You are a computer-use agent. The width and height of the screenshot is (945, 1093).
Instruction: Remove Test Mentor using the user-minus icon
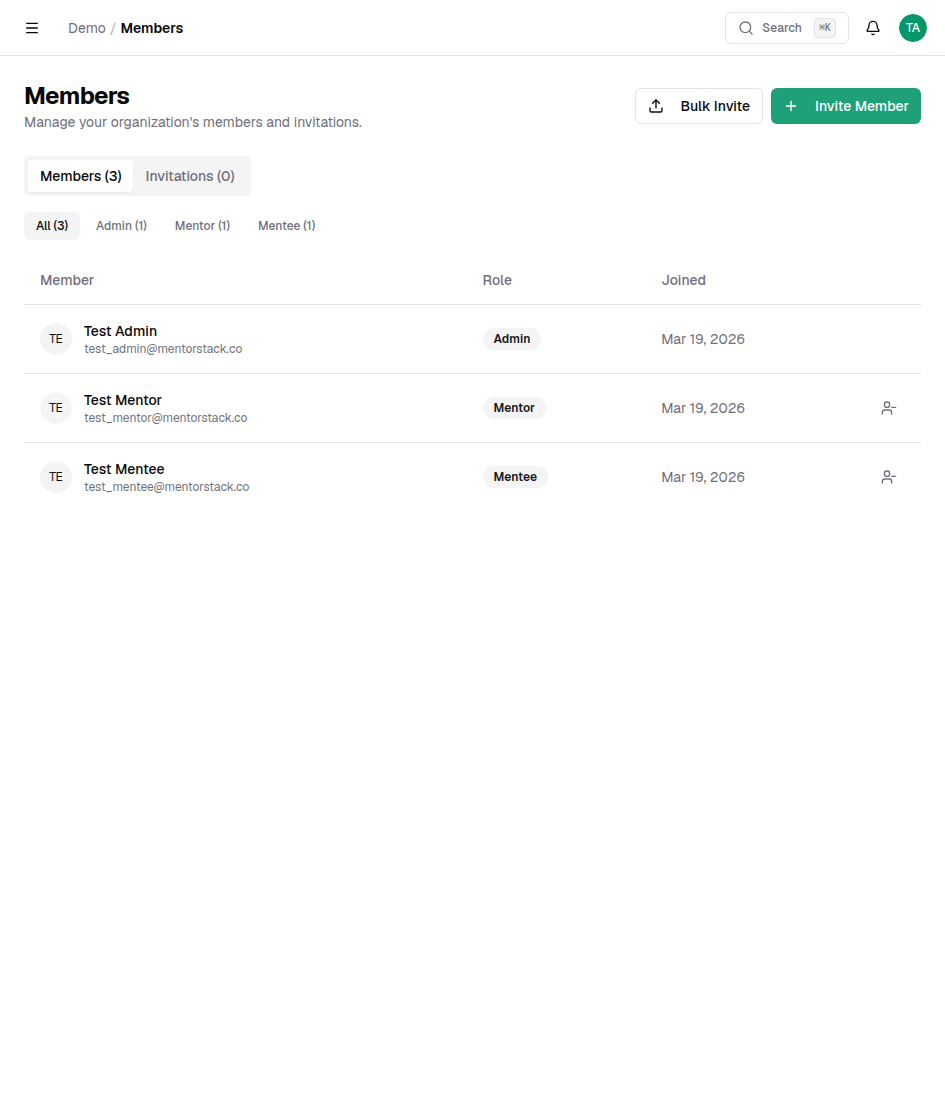(x=888, y=408)
